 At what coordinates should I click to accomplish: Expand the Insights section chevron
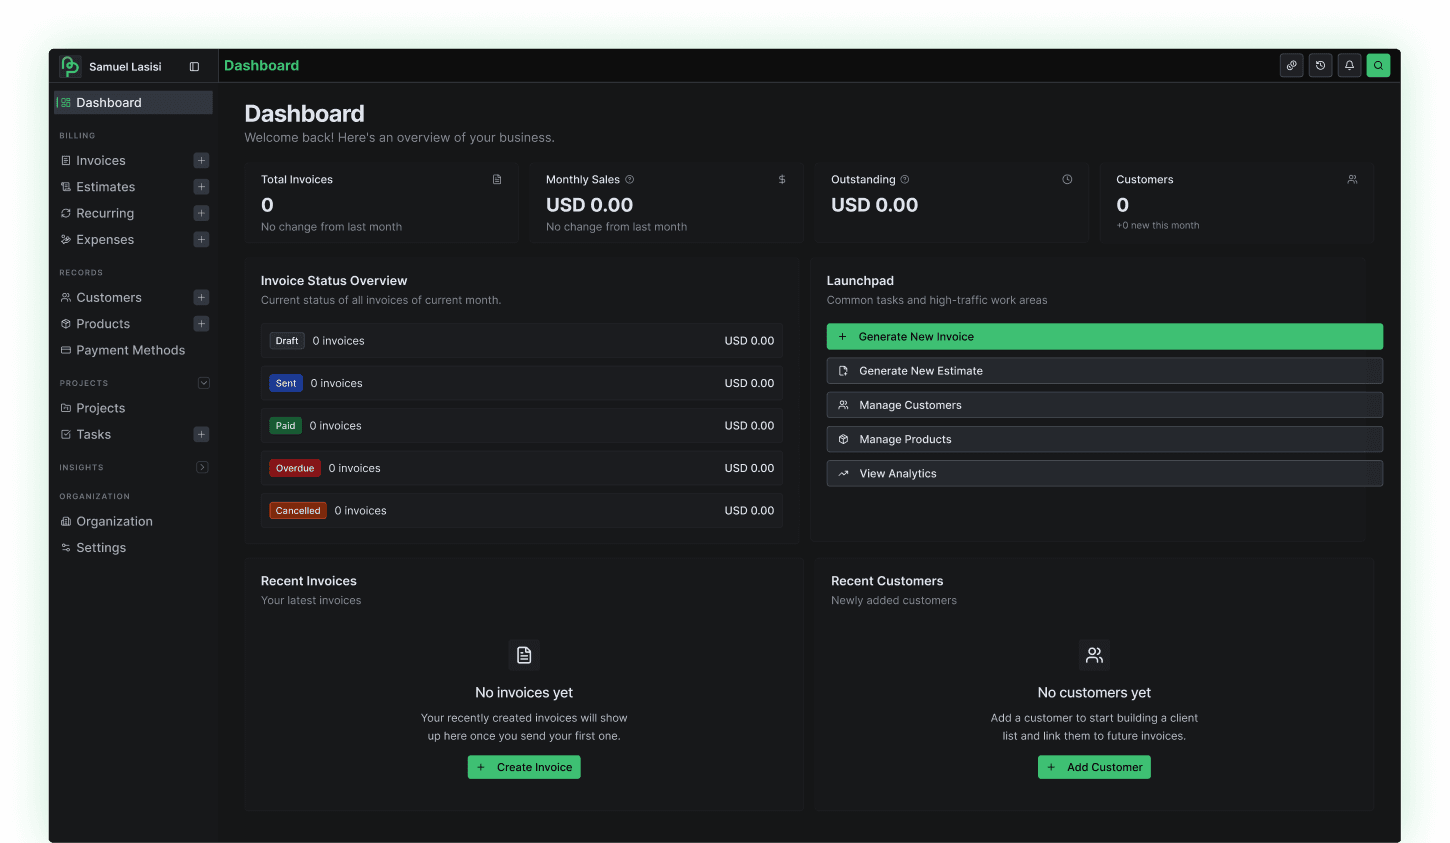coord(202,467)
